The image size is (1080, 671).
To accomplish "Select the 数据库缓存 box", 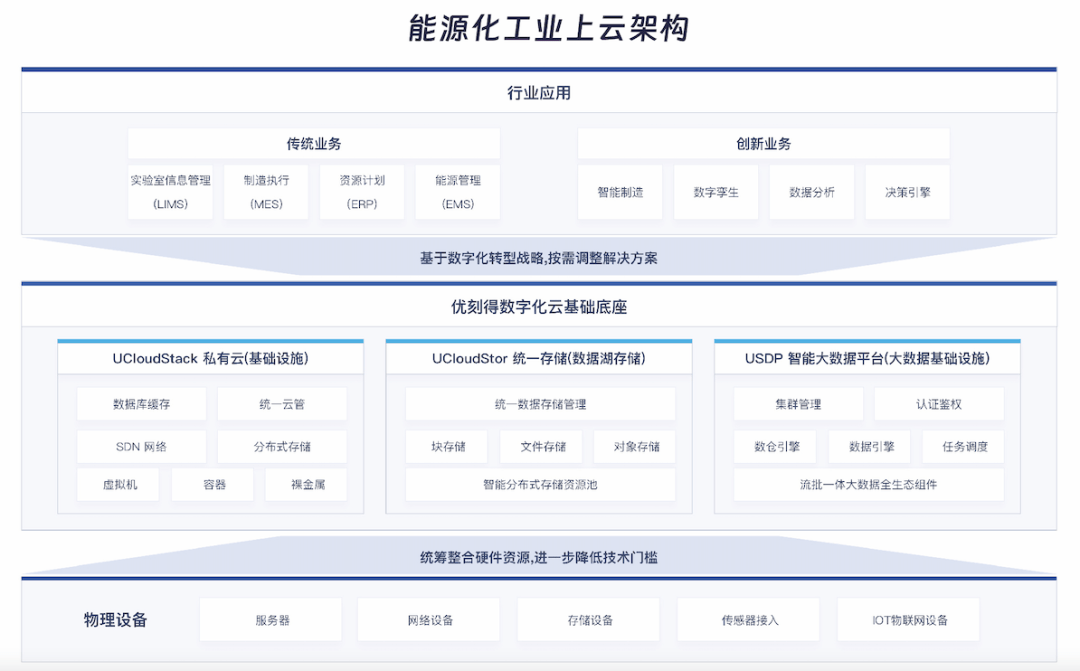I will (x=141, y=404).
